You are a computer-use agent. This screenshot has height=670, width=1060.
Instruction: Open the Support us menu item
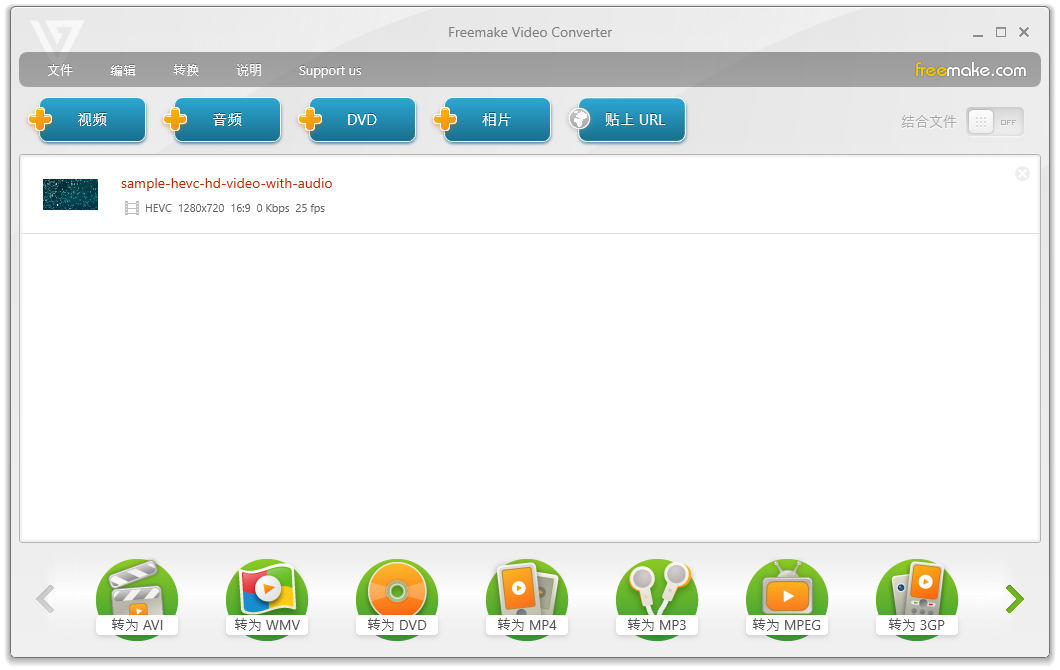pos(330,71)
